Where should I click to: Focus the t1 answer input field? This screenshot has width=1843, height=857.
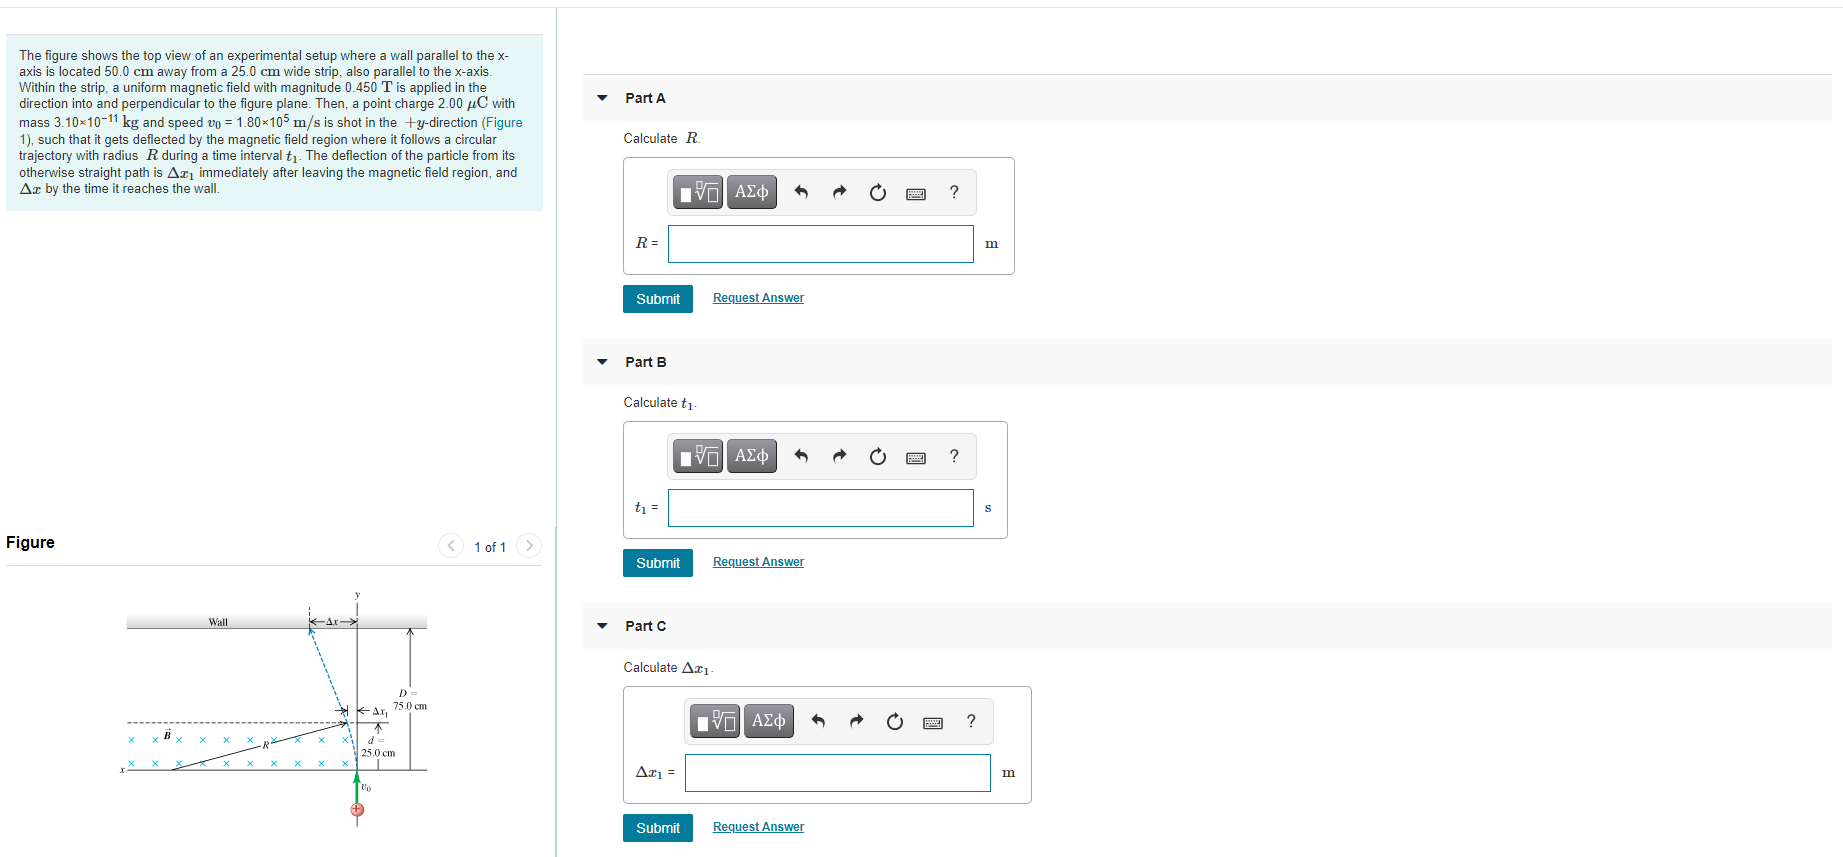pos(821,508)
